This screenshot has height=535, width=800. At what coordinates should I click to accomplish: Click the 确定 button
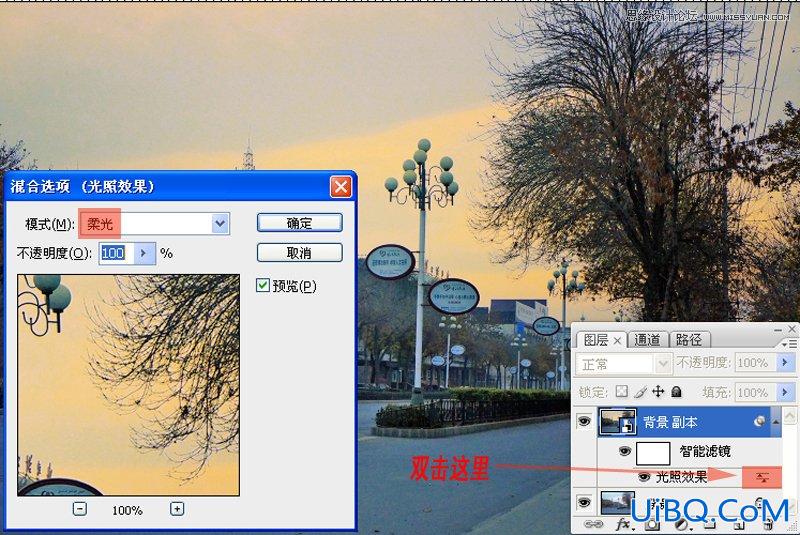point(299,223)
